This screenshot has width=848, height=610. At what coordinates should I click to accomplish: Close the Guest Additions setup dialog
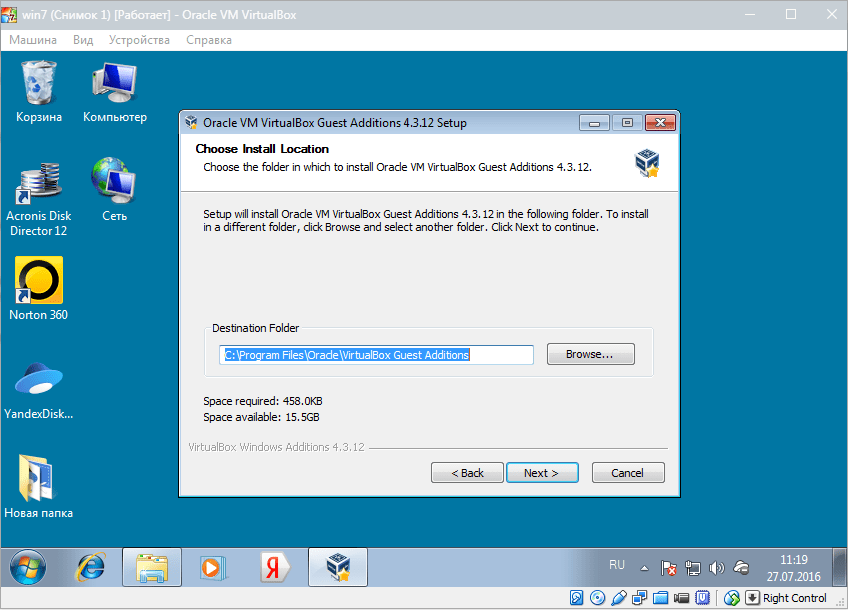click(660, 123)
